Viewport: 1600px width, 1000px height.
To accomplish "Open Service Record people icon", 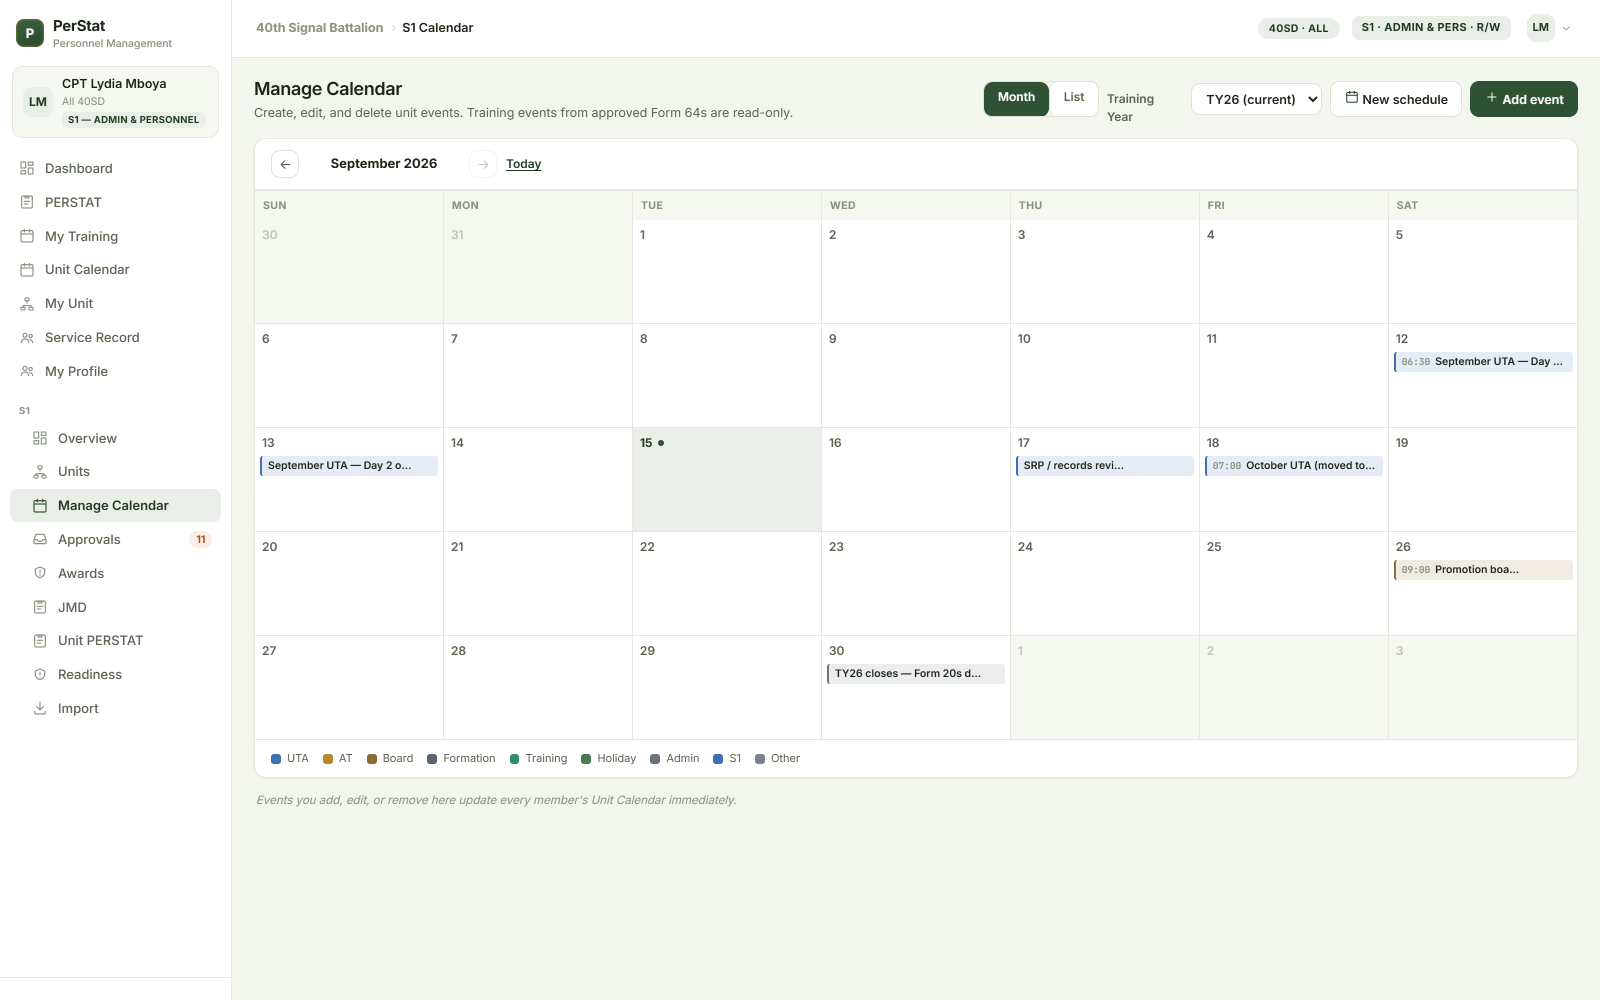I will pos(27,337).
